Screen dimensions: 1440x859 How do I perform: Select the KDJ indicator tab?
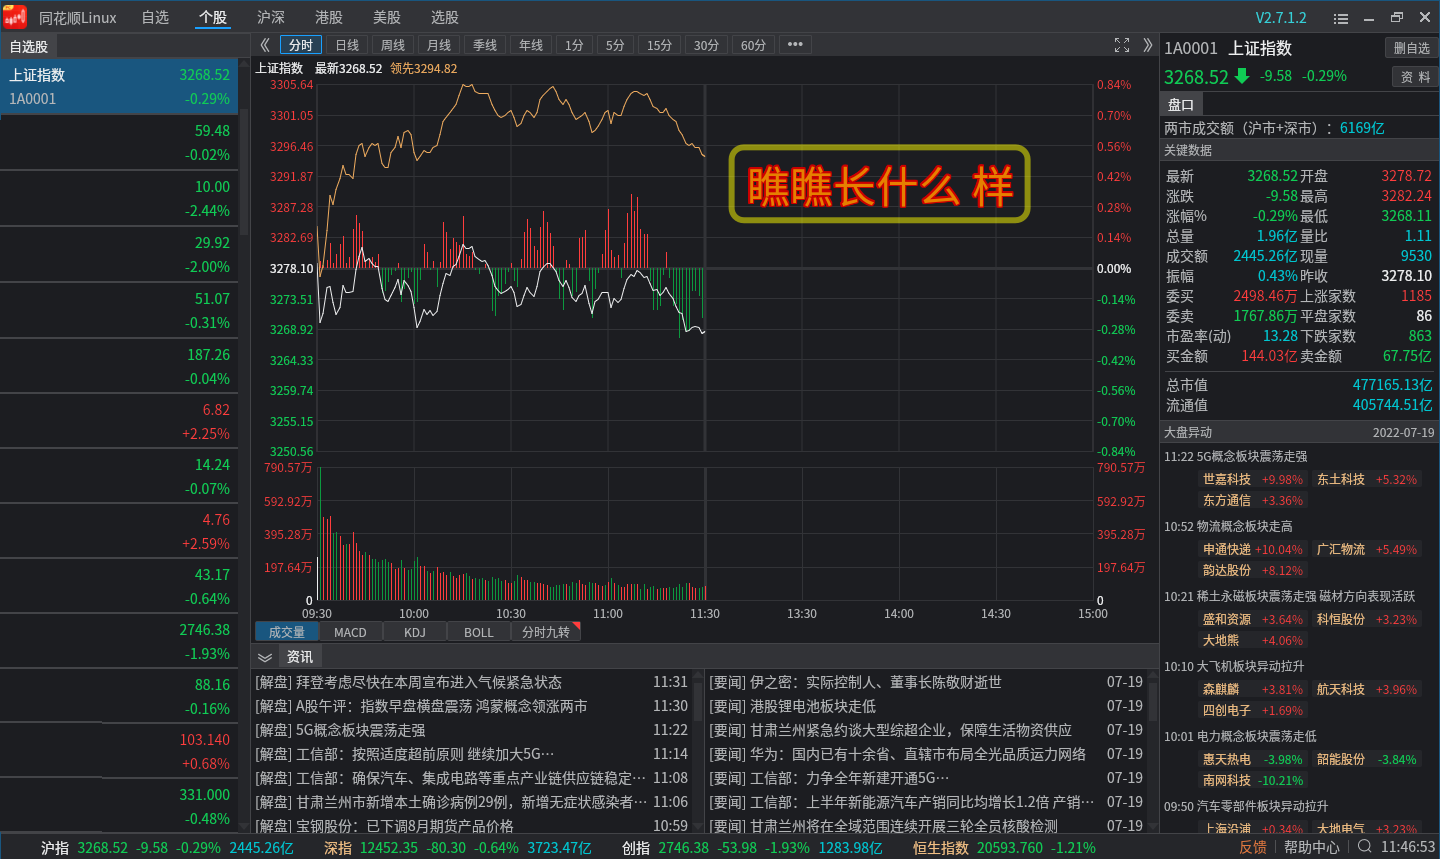click(x=415, y=632)
